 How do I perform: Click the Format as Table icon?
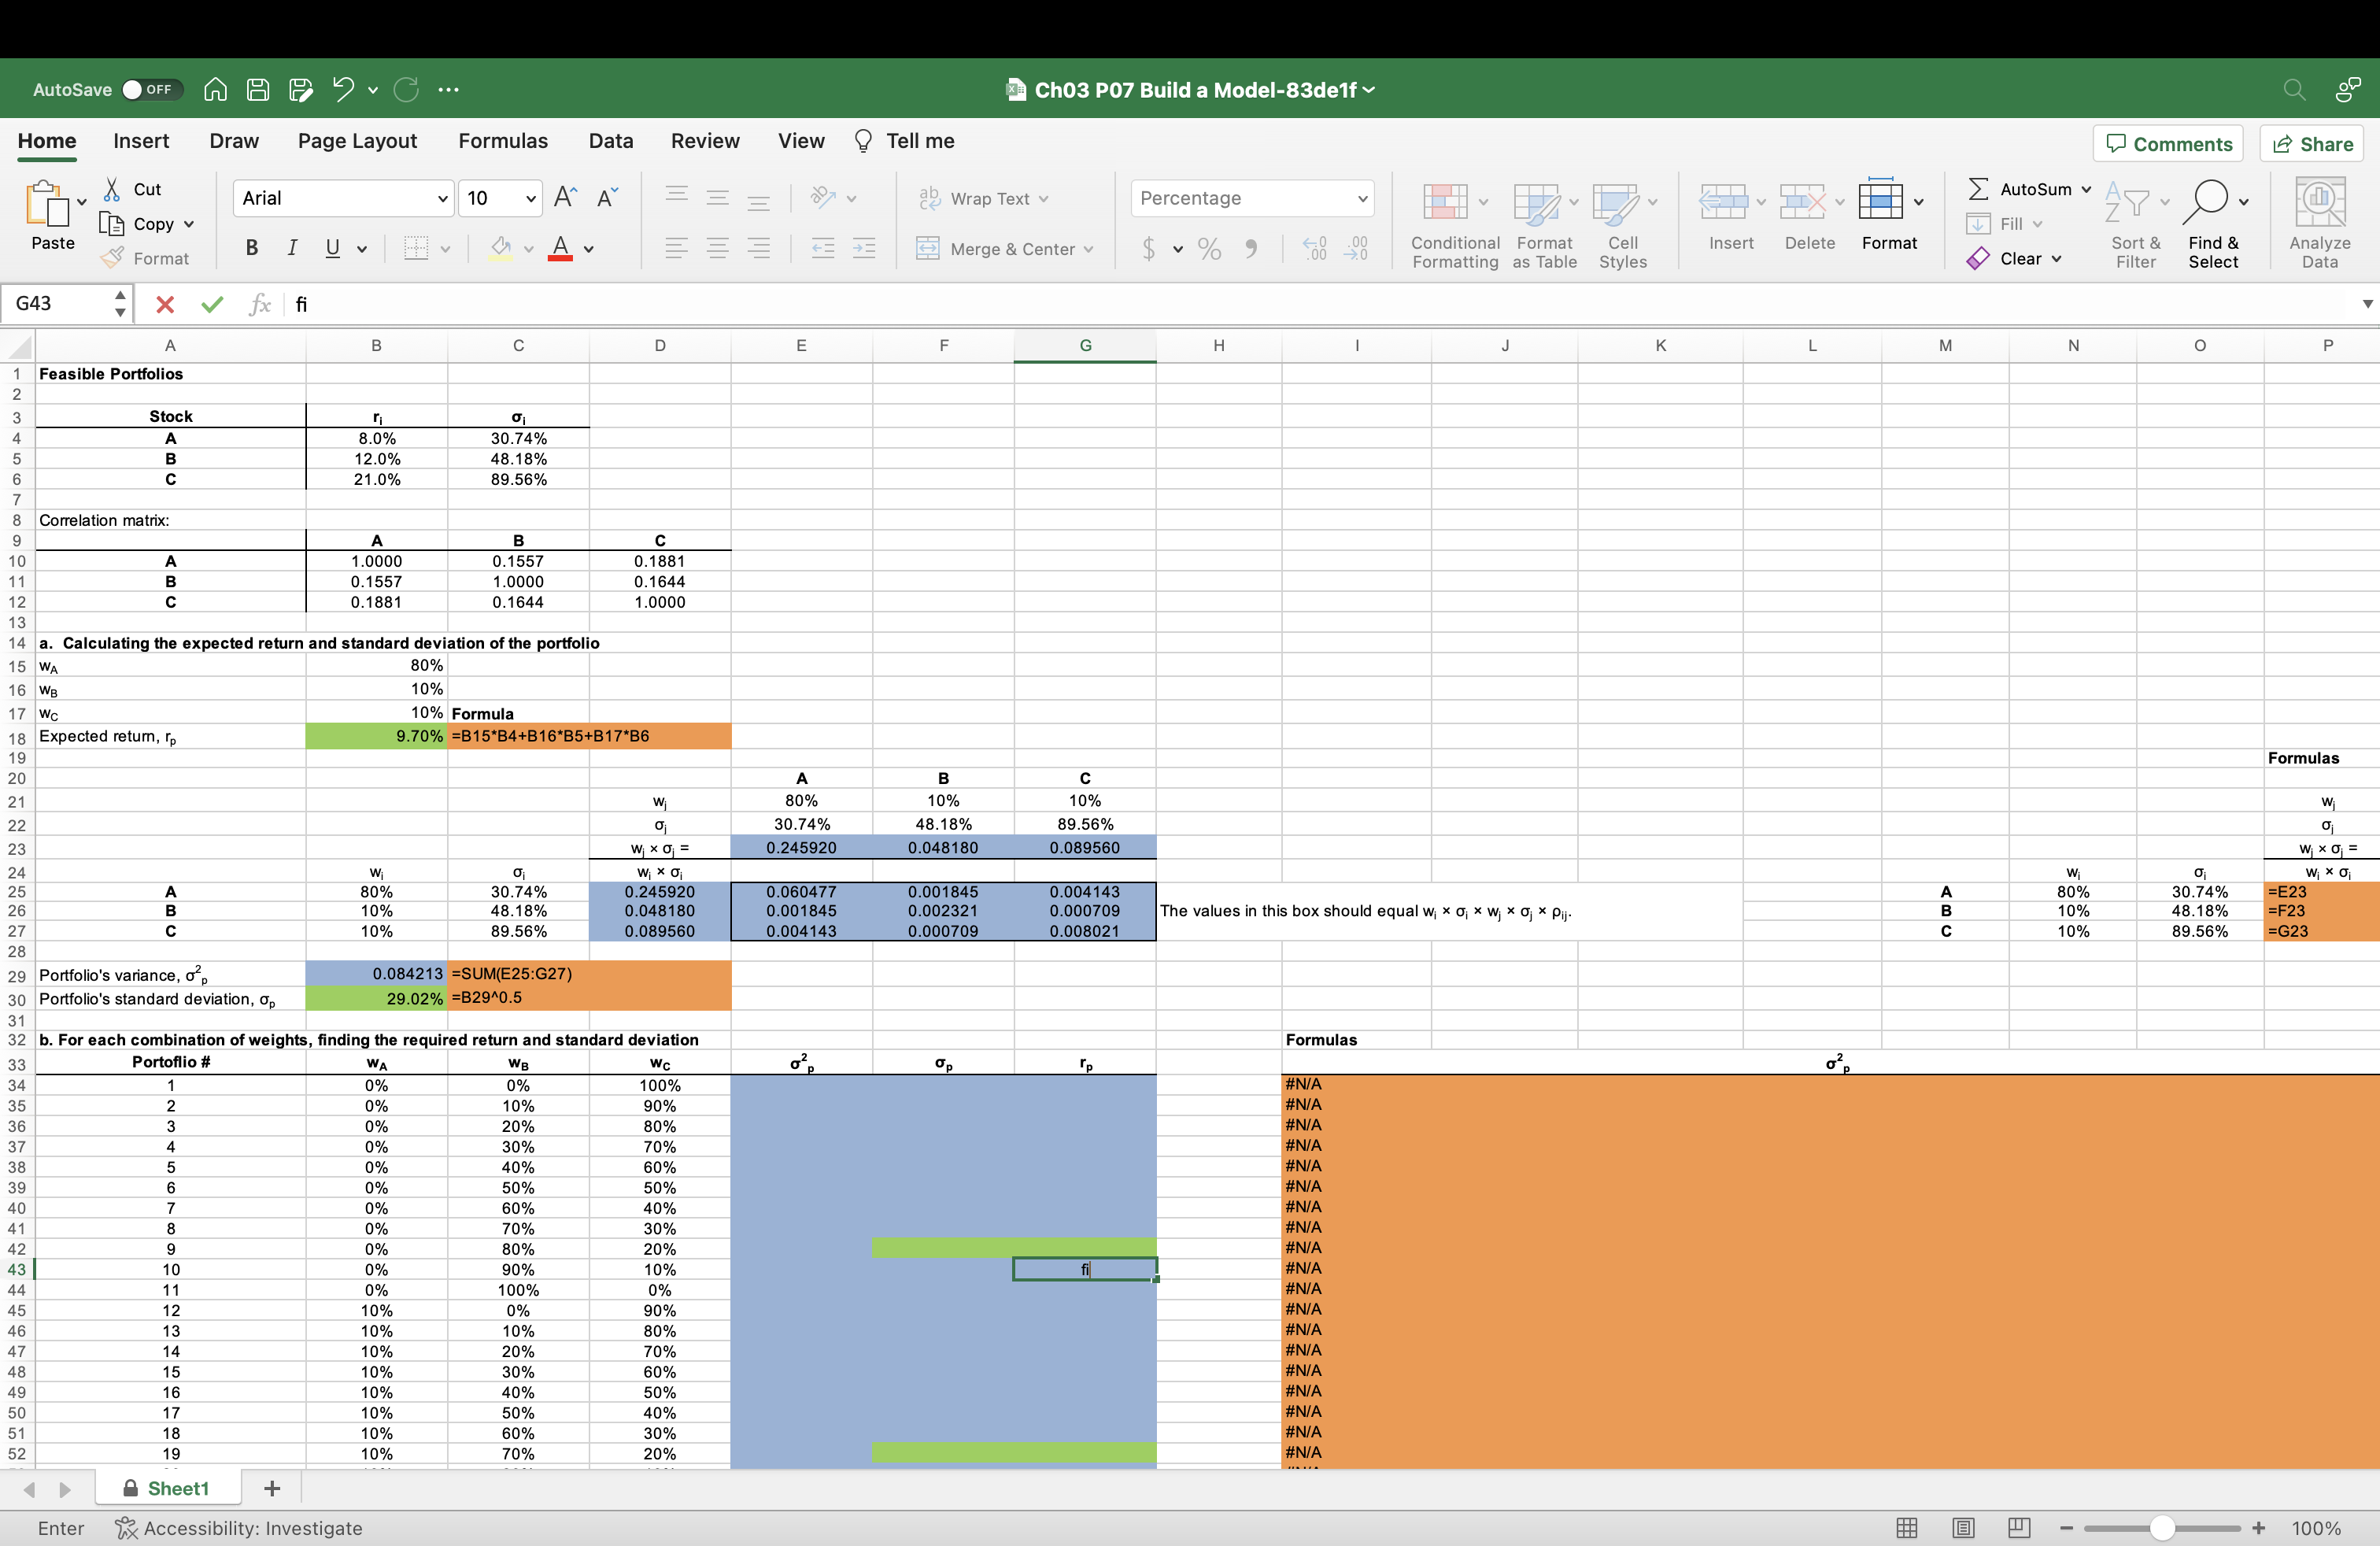pyautogui.click(x=1536, y=203)
